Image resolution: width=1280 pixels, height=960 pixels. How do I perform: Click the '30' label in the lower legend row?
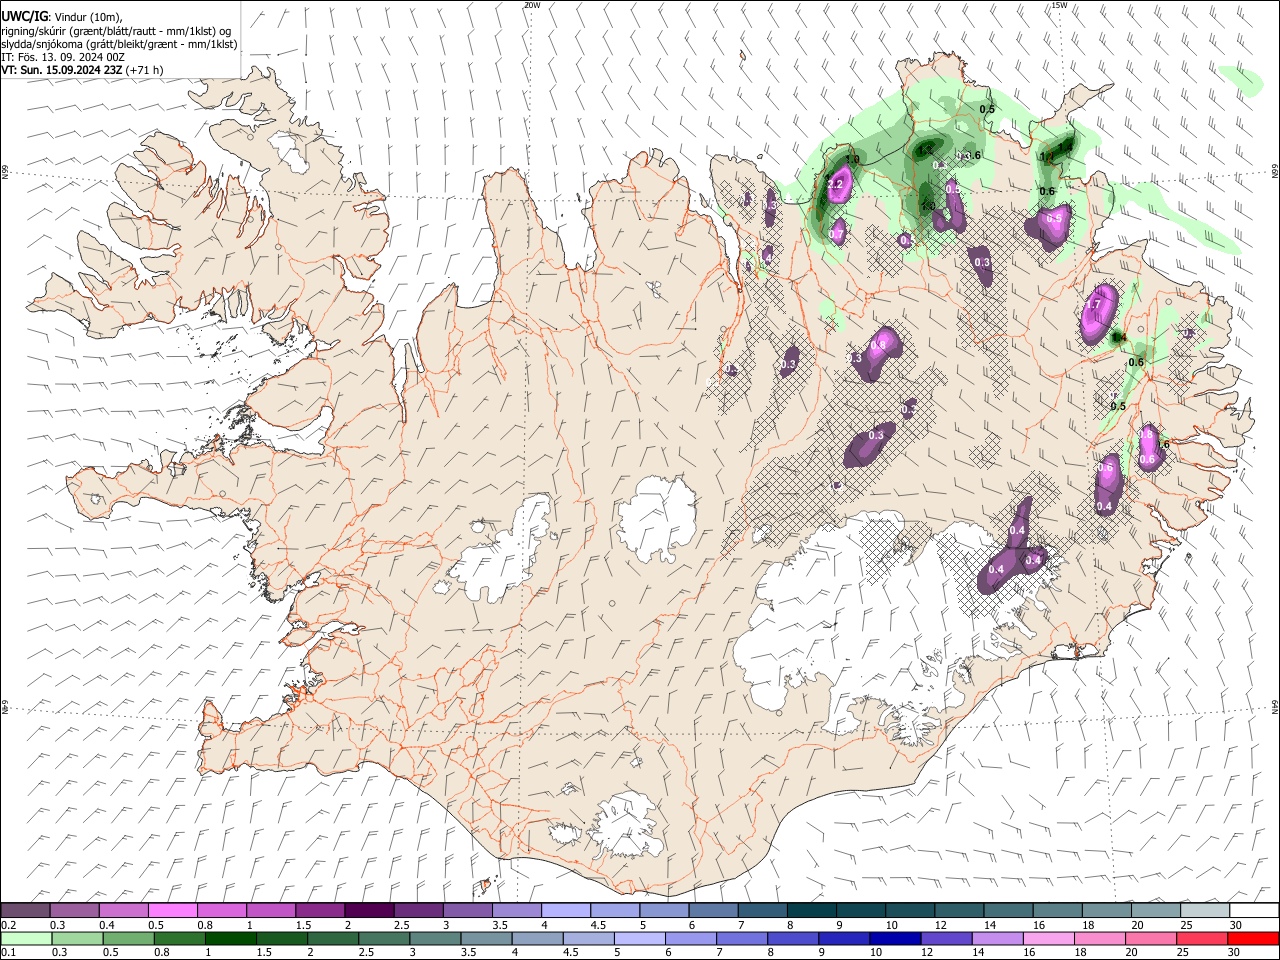[1235, 953]
